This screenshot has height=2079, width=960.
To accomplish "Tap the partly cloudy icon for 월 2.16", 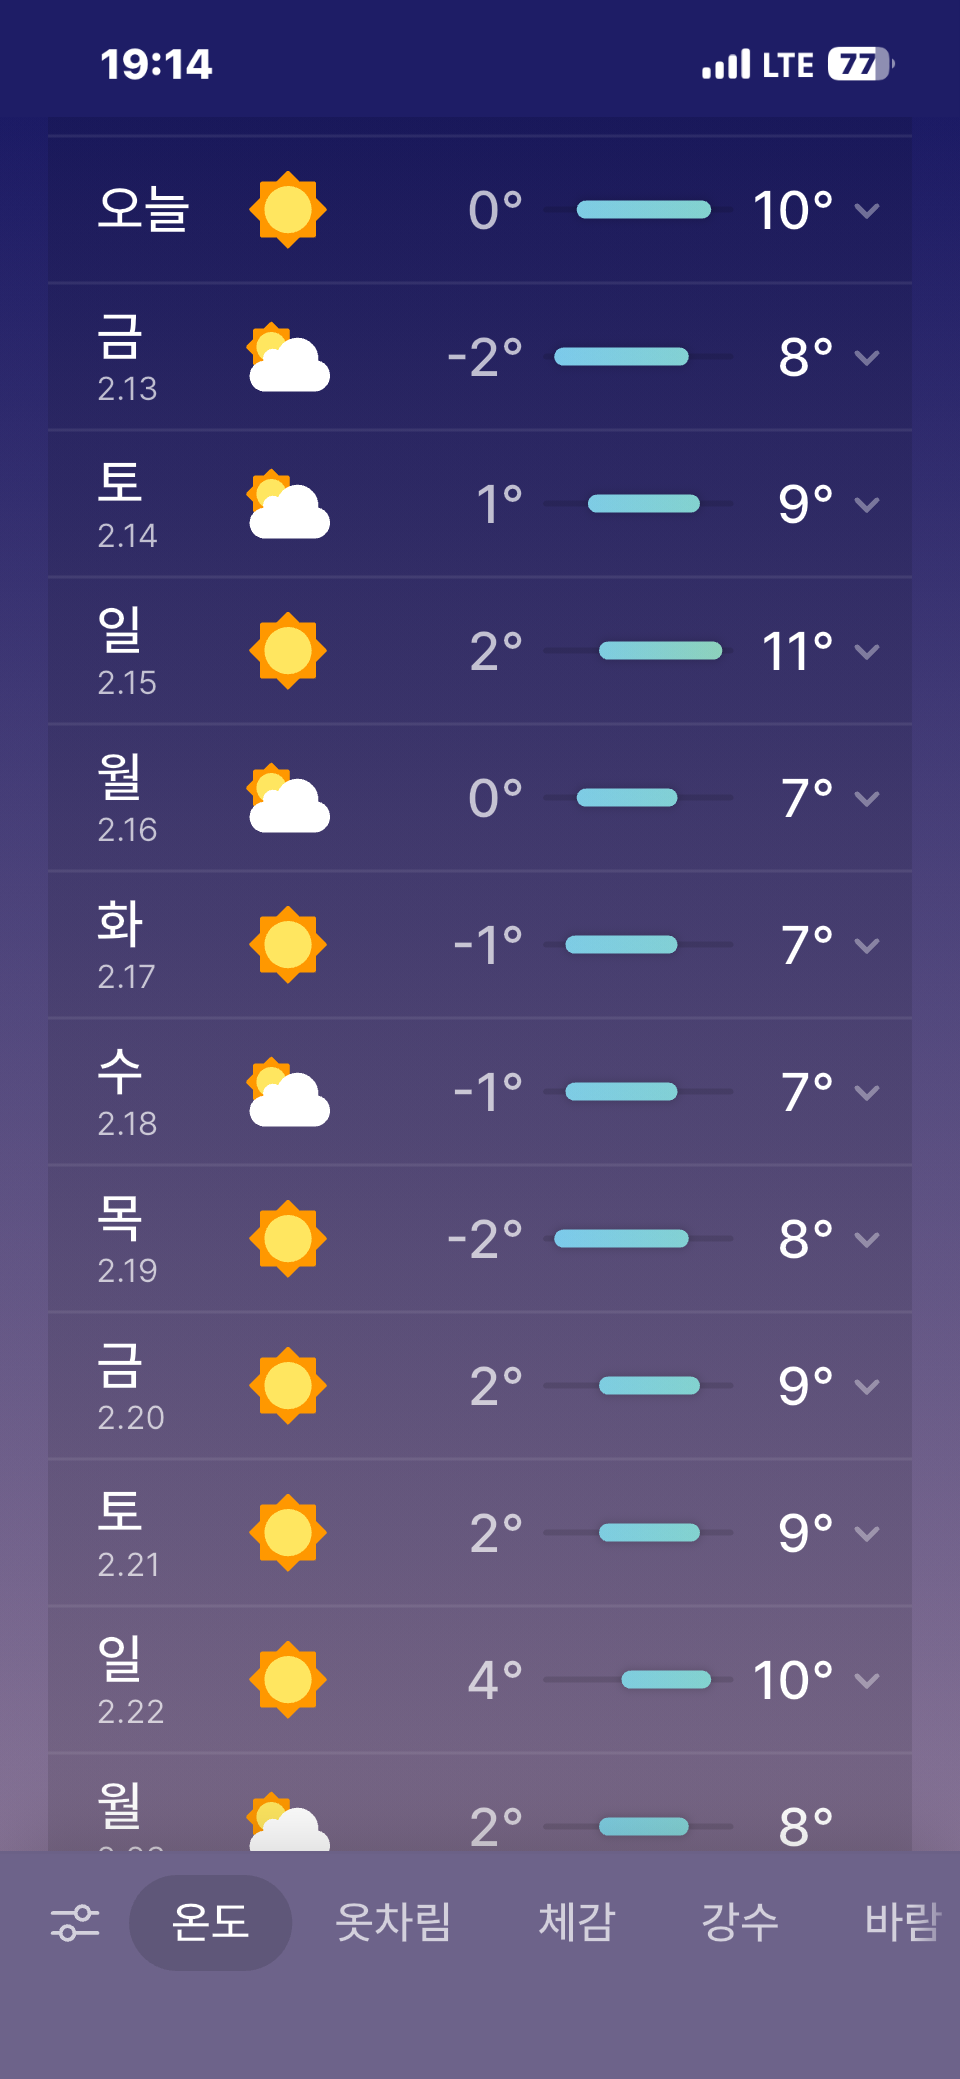I will pos(288,799).
